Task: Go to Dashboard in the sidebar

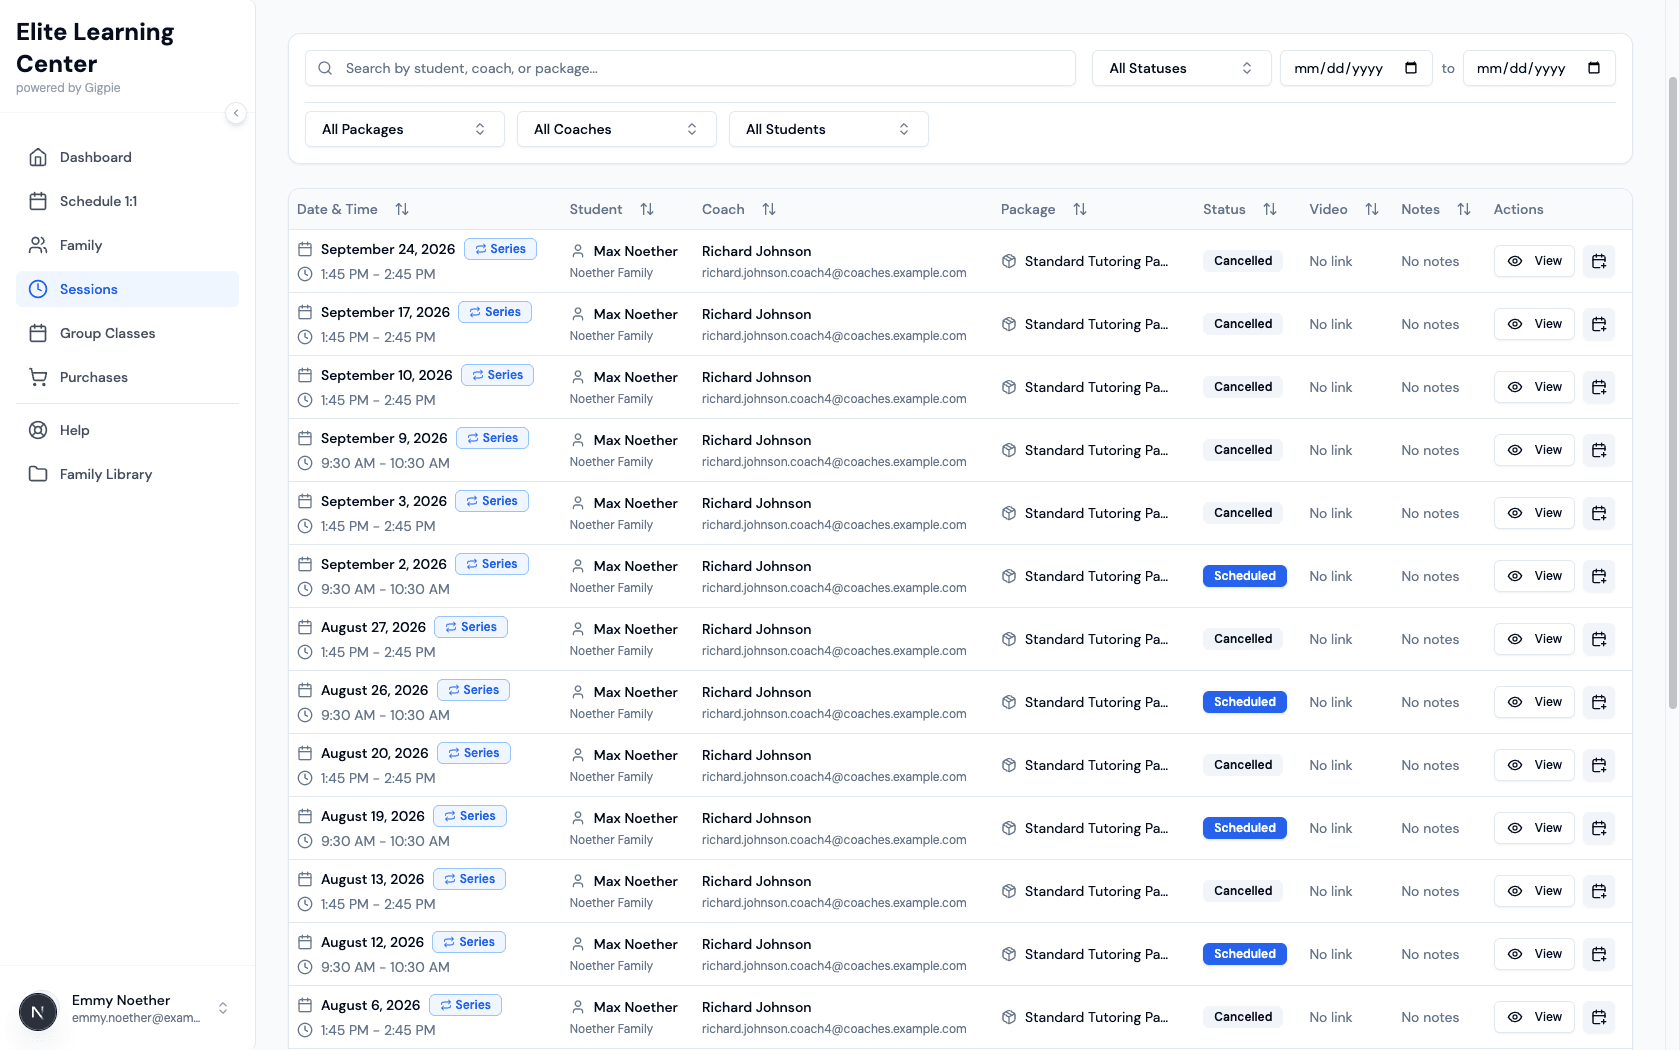Action: (x=95, y=157)
